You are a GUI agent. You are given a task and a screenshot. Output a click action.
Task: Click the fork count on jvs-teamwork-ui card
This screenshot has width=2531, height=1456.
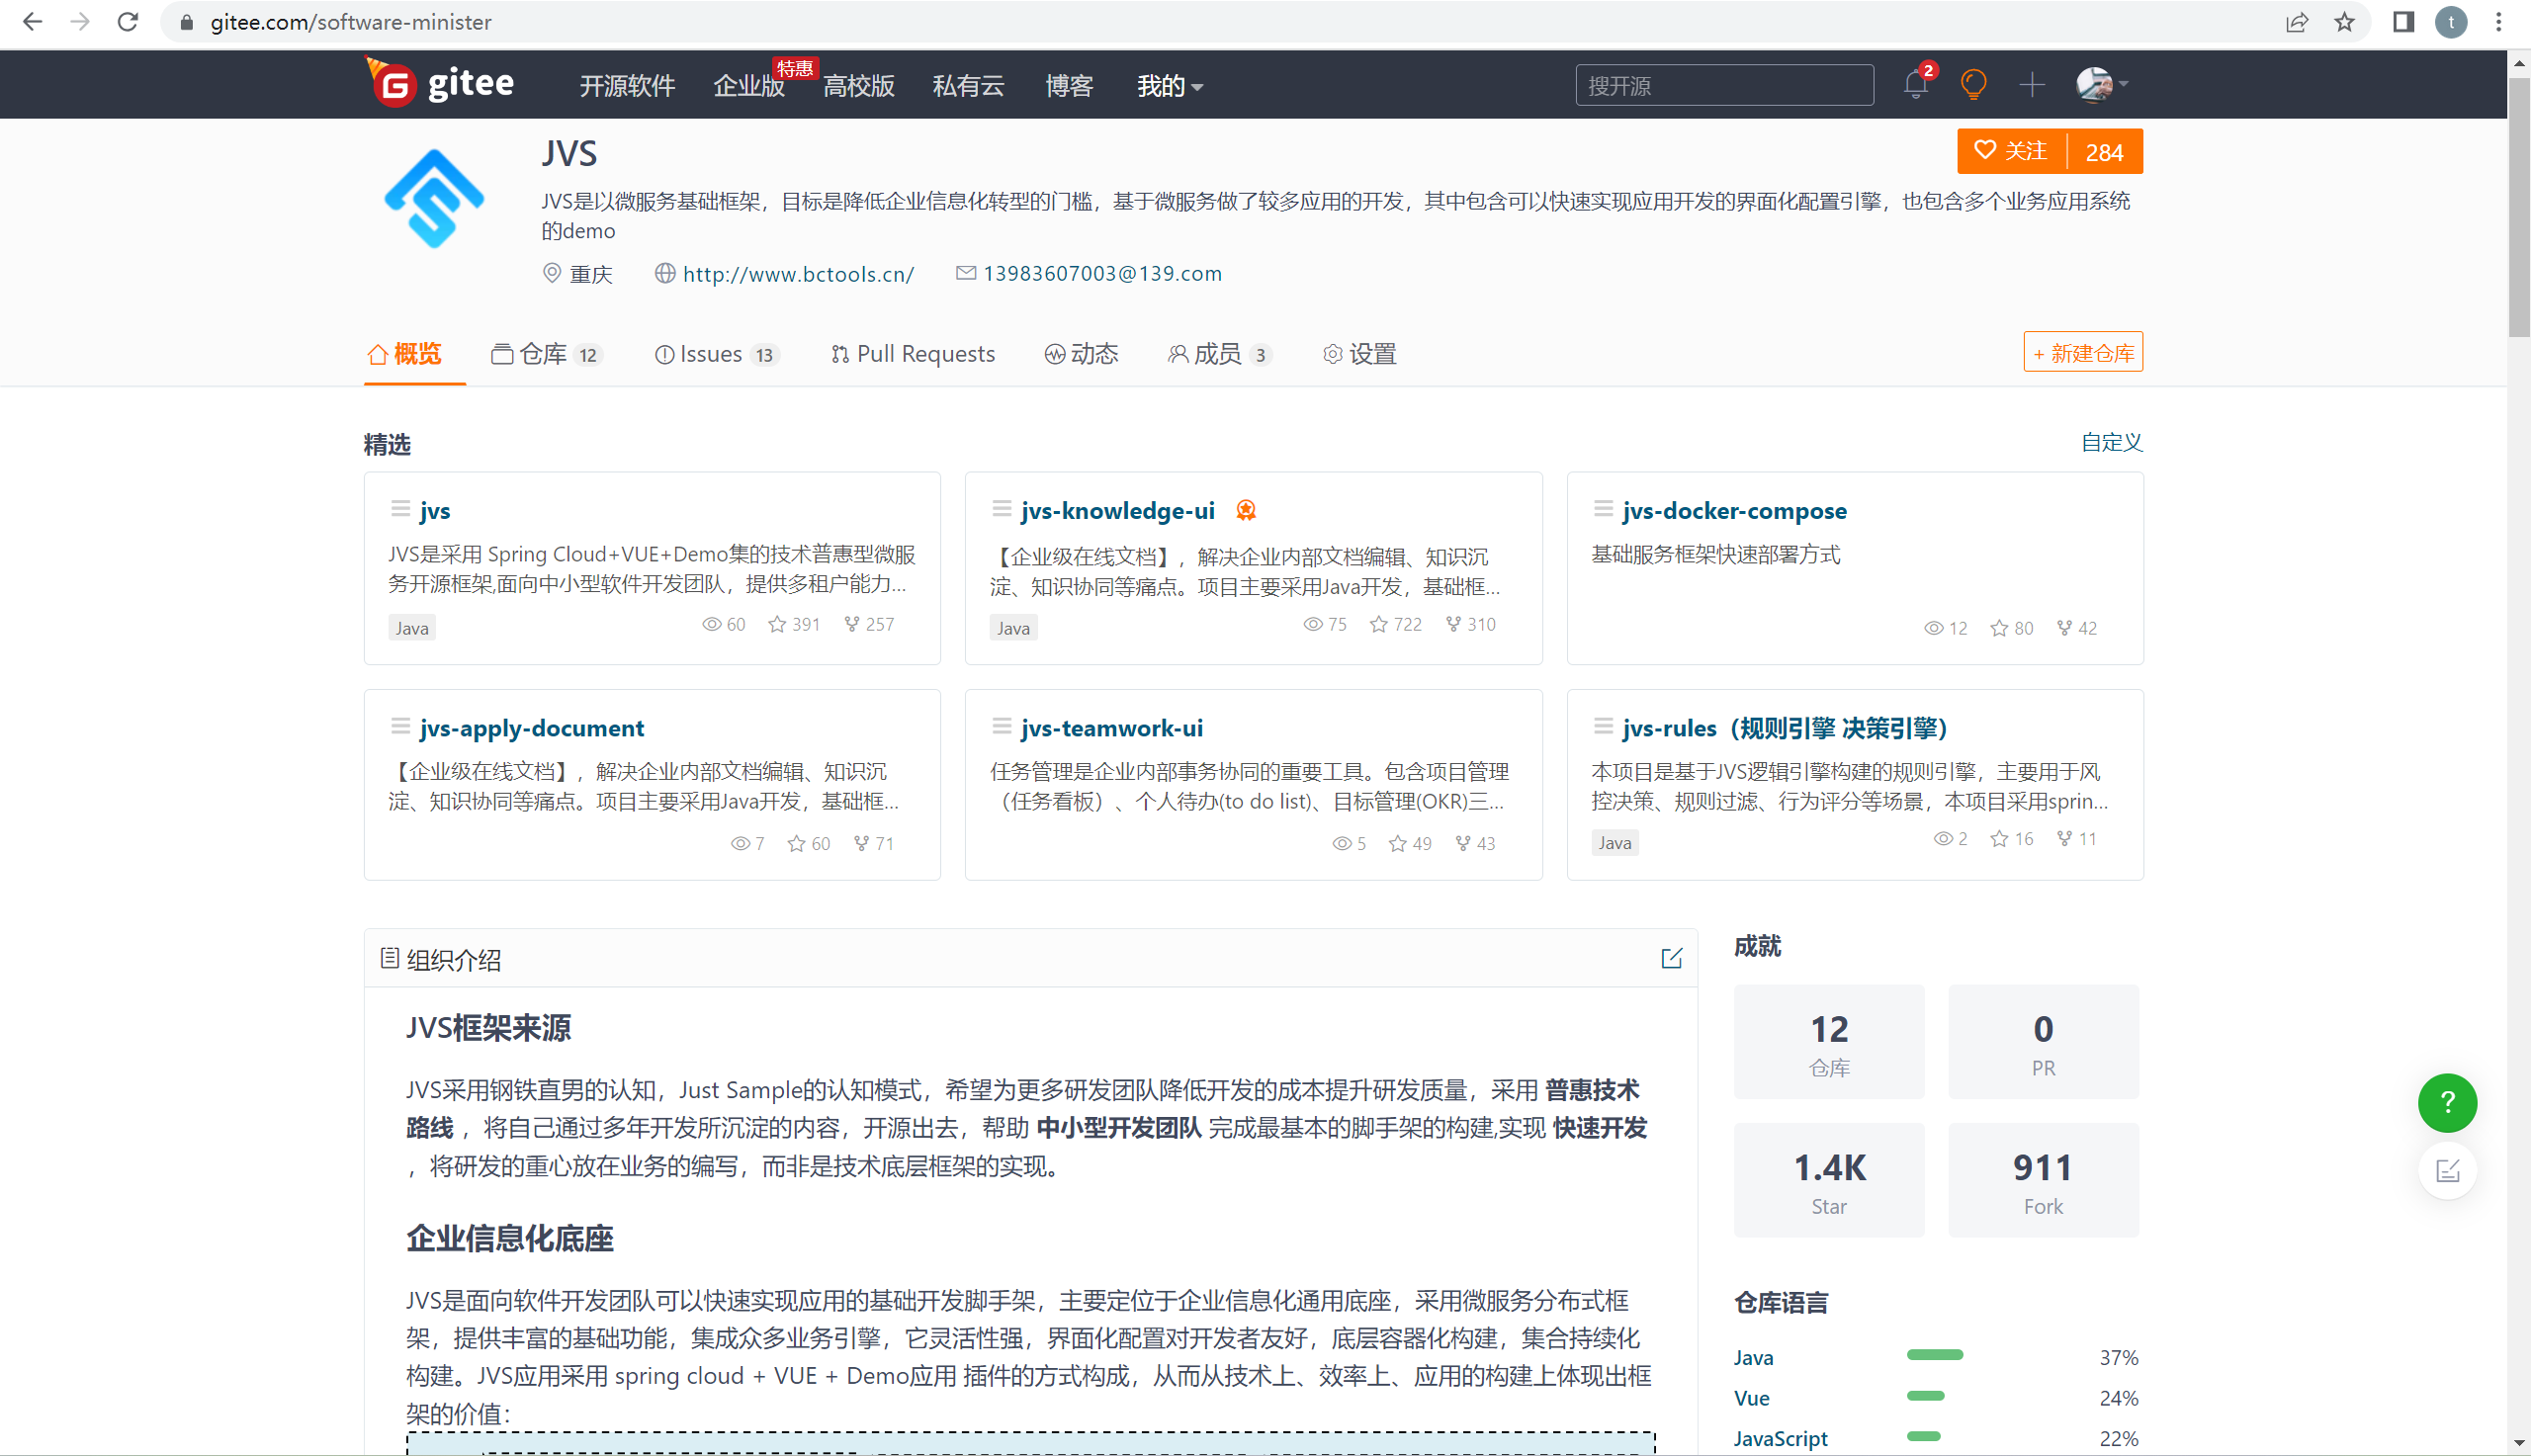[1475, 843]
